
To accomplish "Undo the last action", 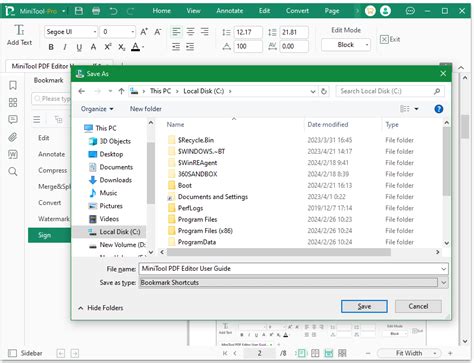I will coord(113,11).
